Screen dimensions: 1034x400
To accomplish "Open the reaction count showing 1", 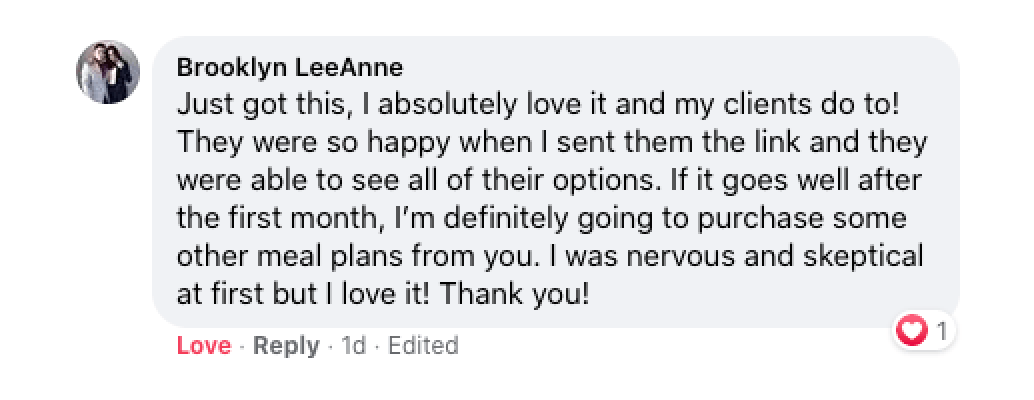I will (x=941, y=329).
